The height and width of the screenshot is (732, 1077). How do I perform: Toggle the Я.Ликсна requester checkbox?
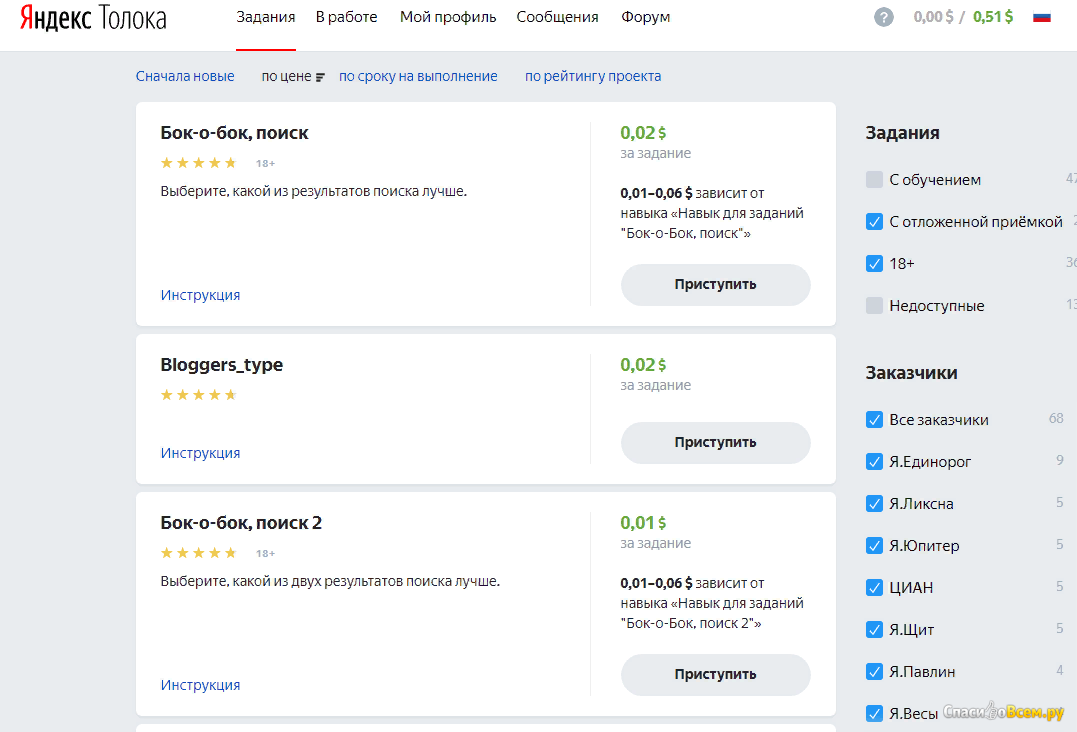tap(874, 503)
